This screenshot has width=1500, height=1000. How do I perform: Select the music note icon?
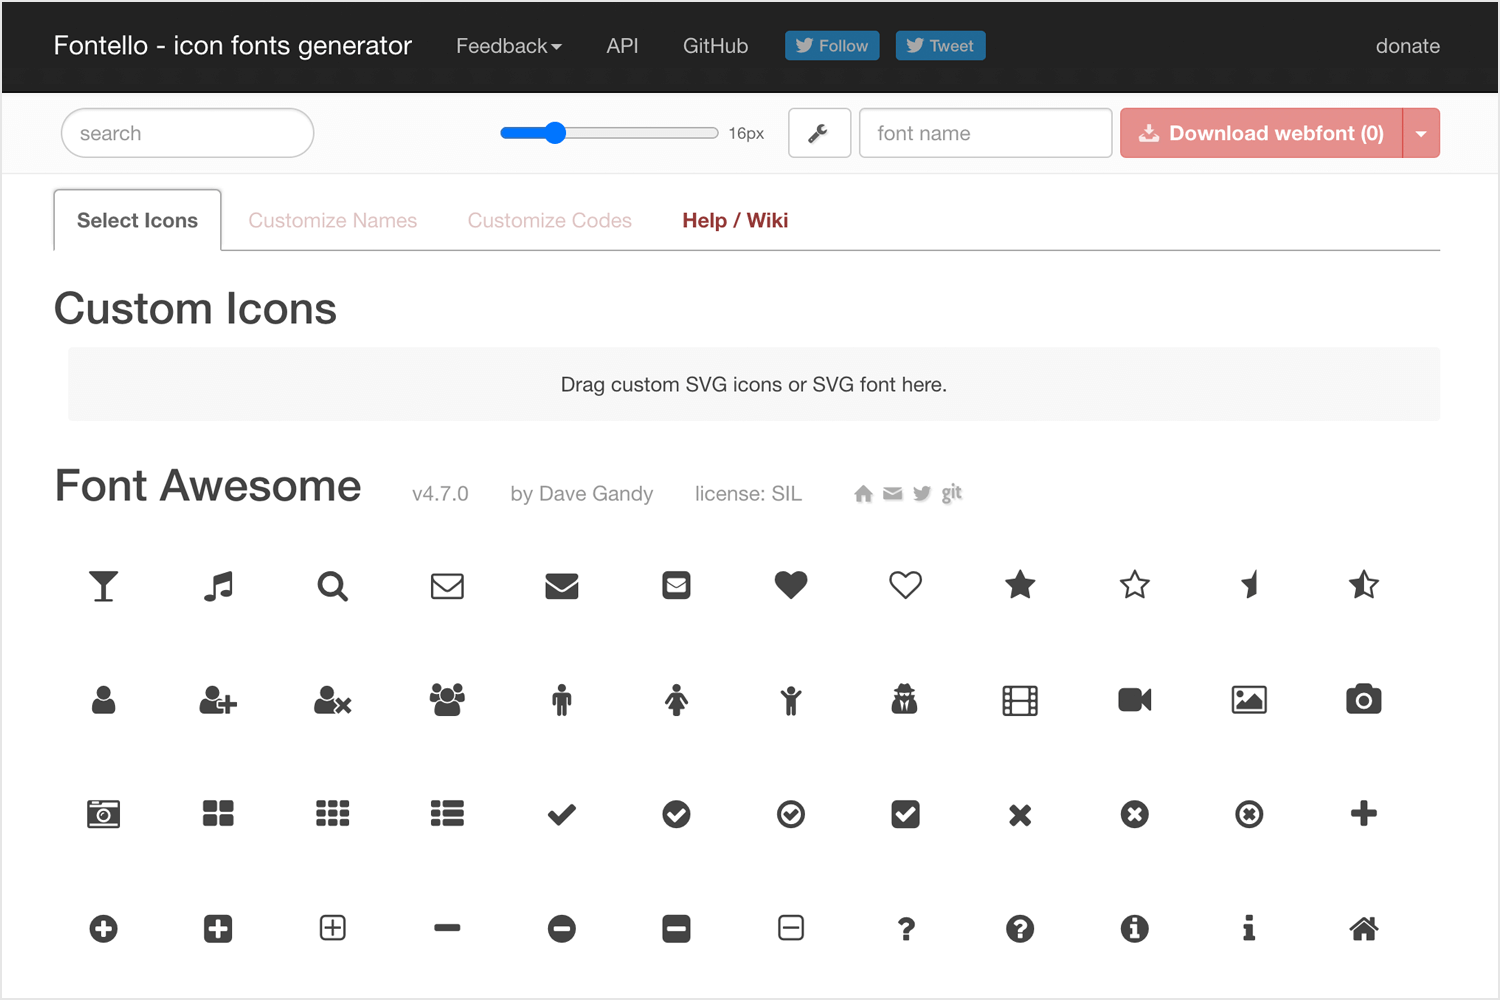pos(218,586)
